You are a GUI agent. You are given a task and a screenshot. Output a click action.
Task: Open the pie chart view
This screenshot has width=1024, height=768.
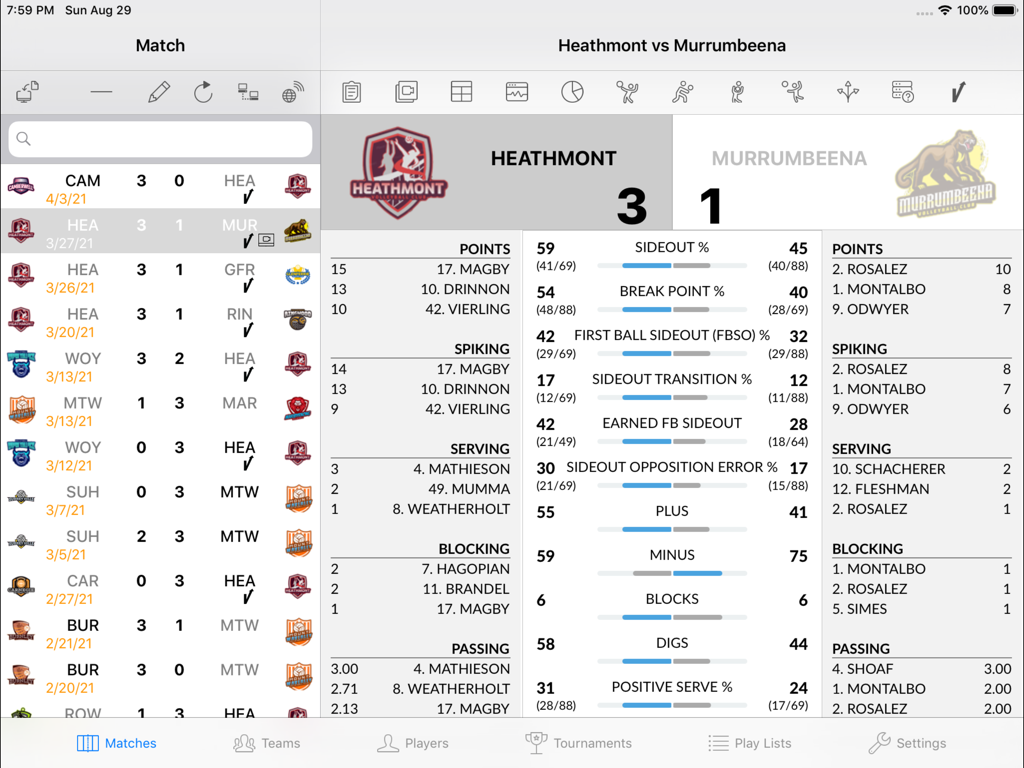point(571,91)
